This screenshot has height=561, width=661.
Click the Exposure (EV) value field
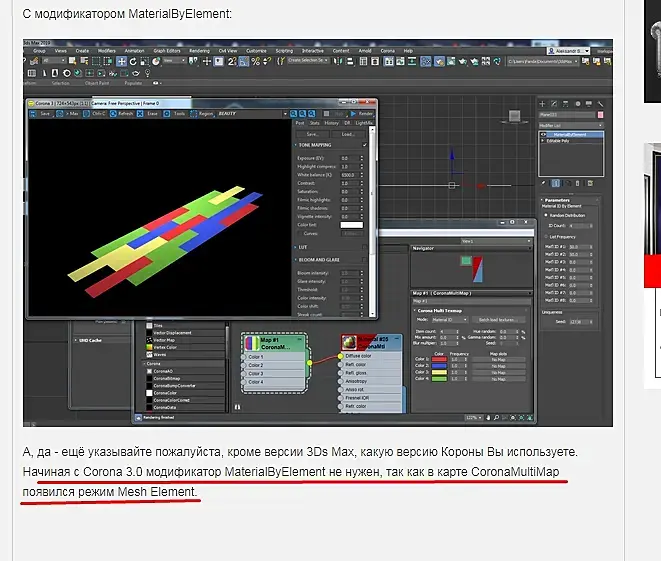coord(349,158)
